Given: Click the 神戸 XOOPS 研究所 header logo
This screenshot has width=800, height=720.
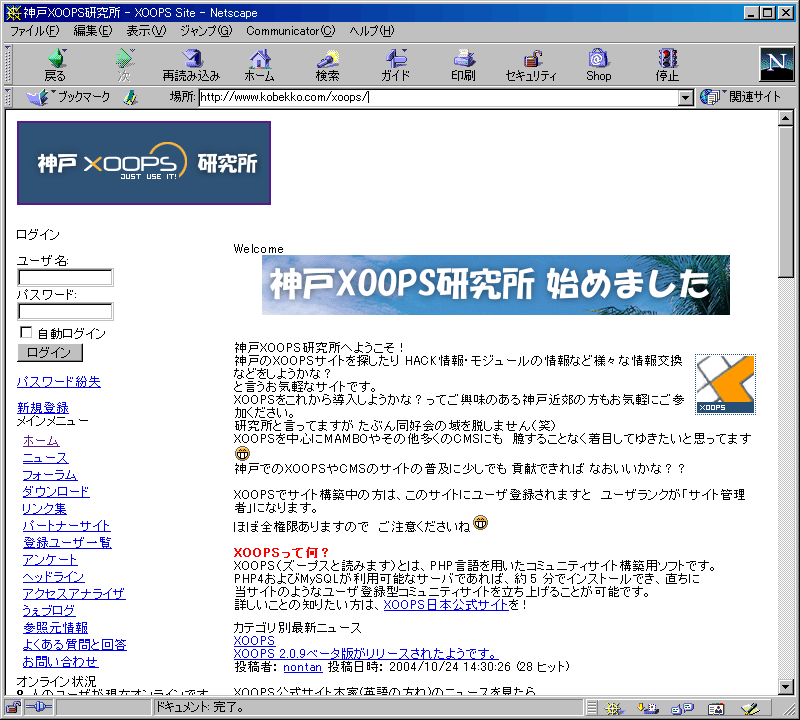Looking at the screenshot, I should coord(144,163).
